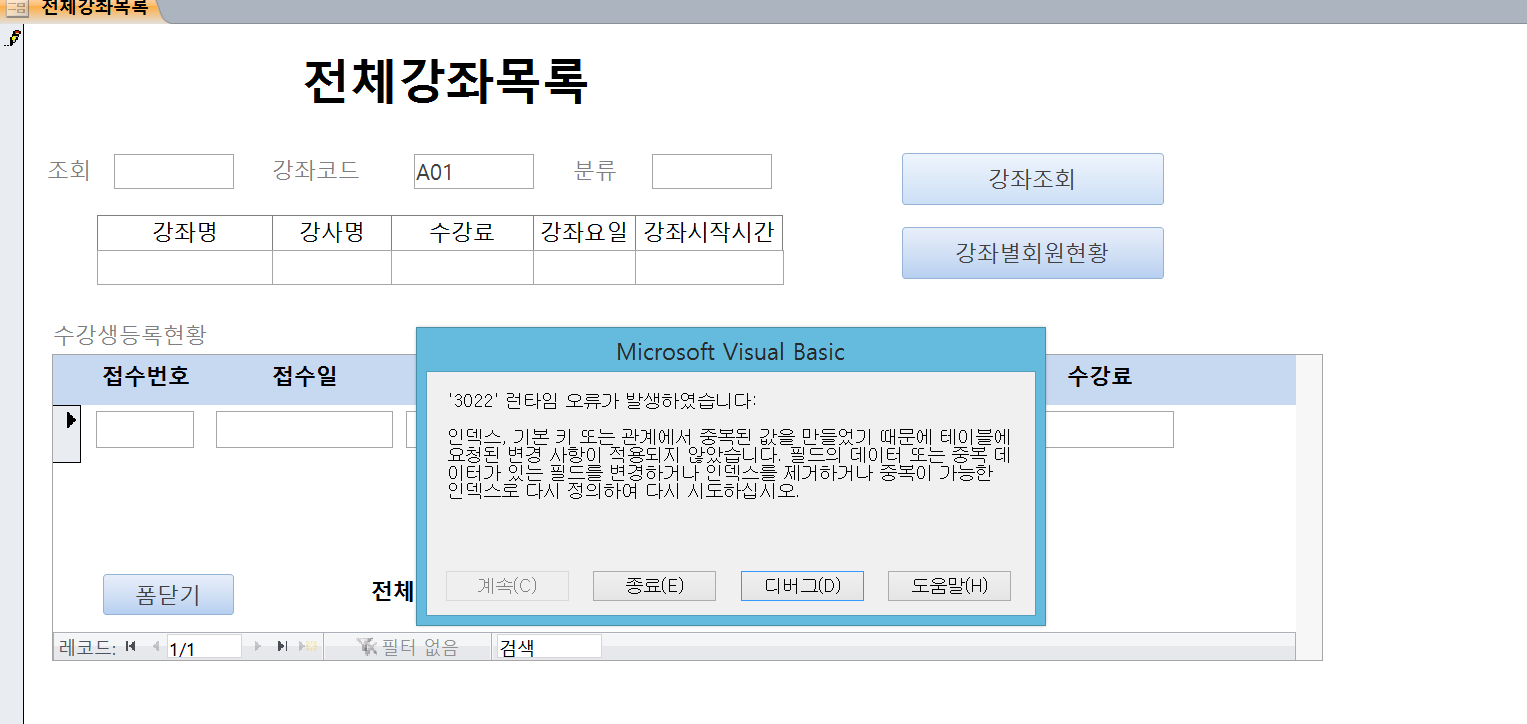The width and height of the screenshot is (1527, 724).
Task: Click the next record arrow
Action: (x=258, y=647)
